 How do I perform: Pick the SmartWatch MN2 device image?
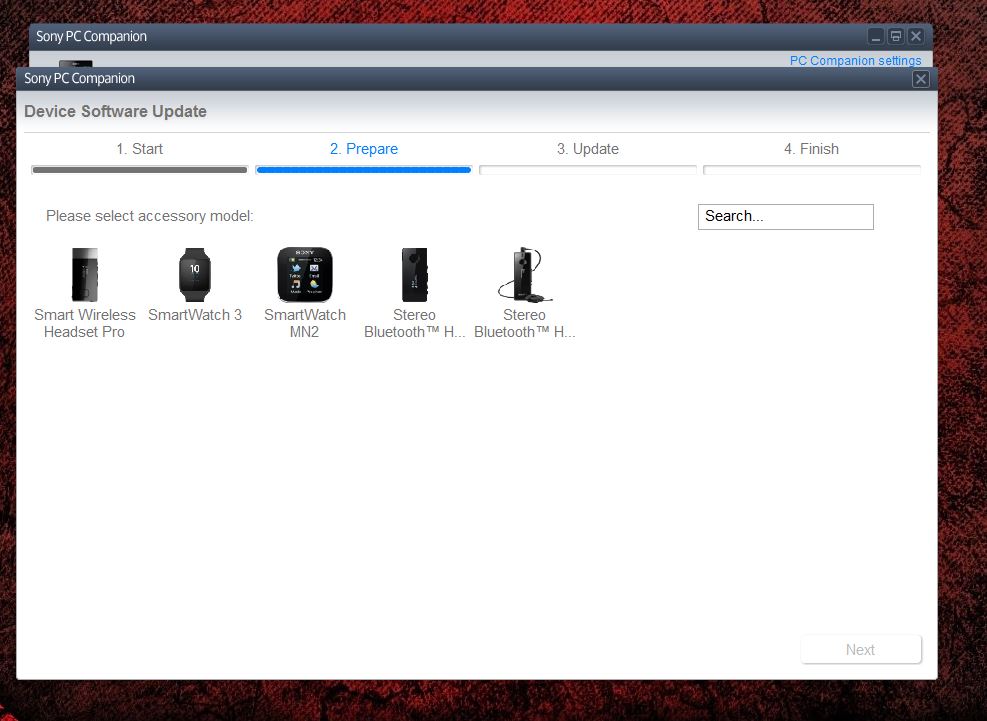coord(304,274)
